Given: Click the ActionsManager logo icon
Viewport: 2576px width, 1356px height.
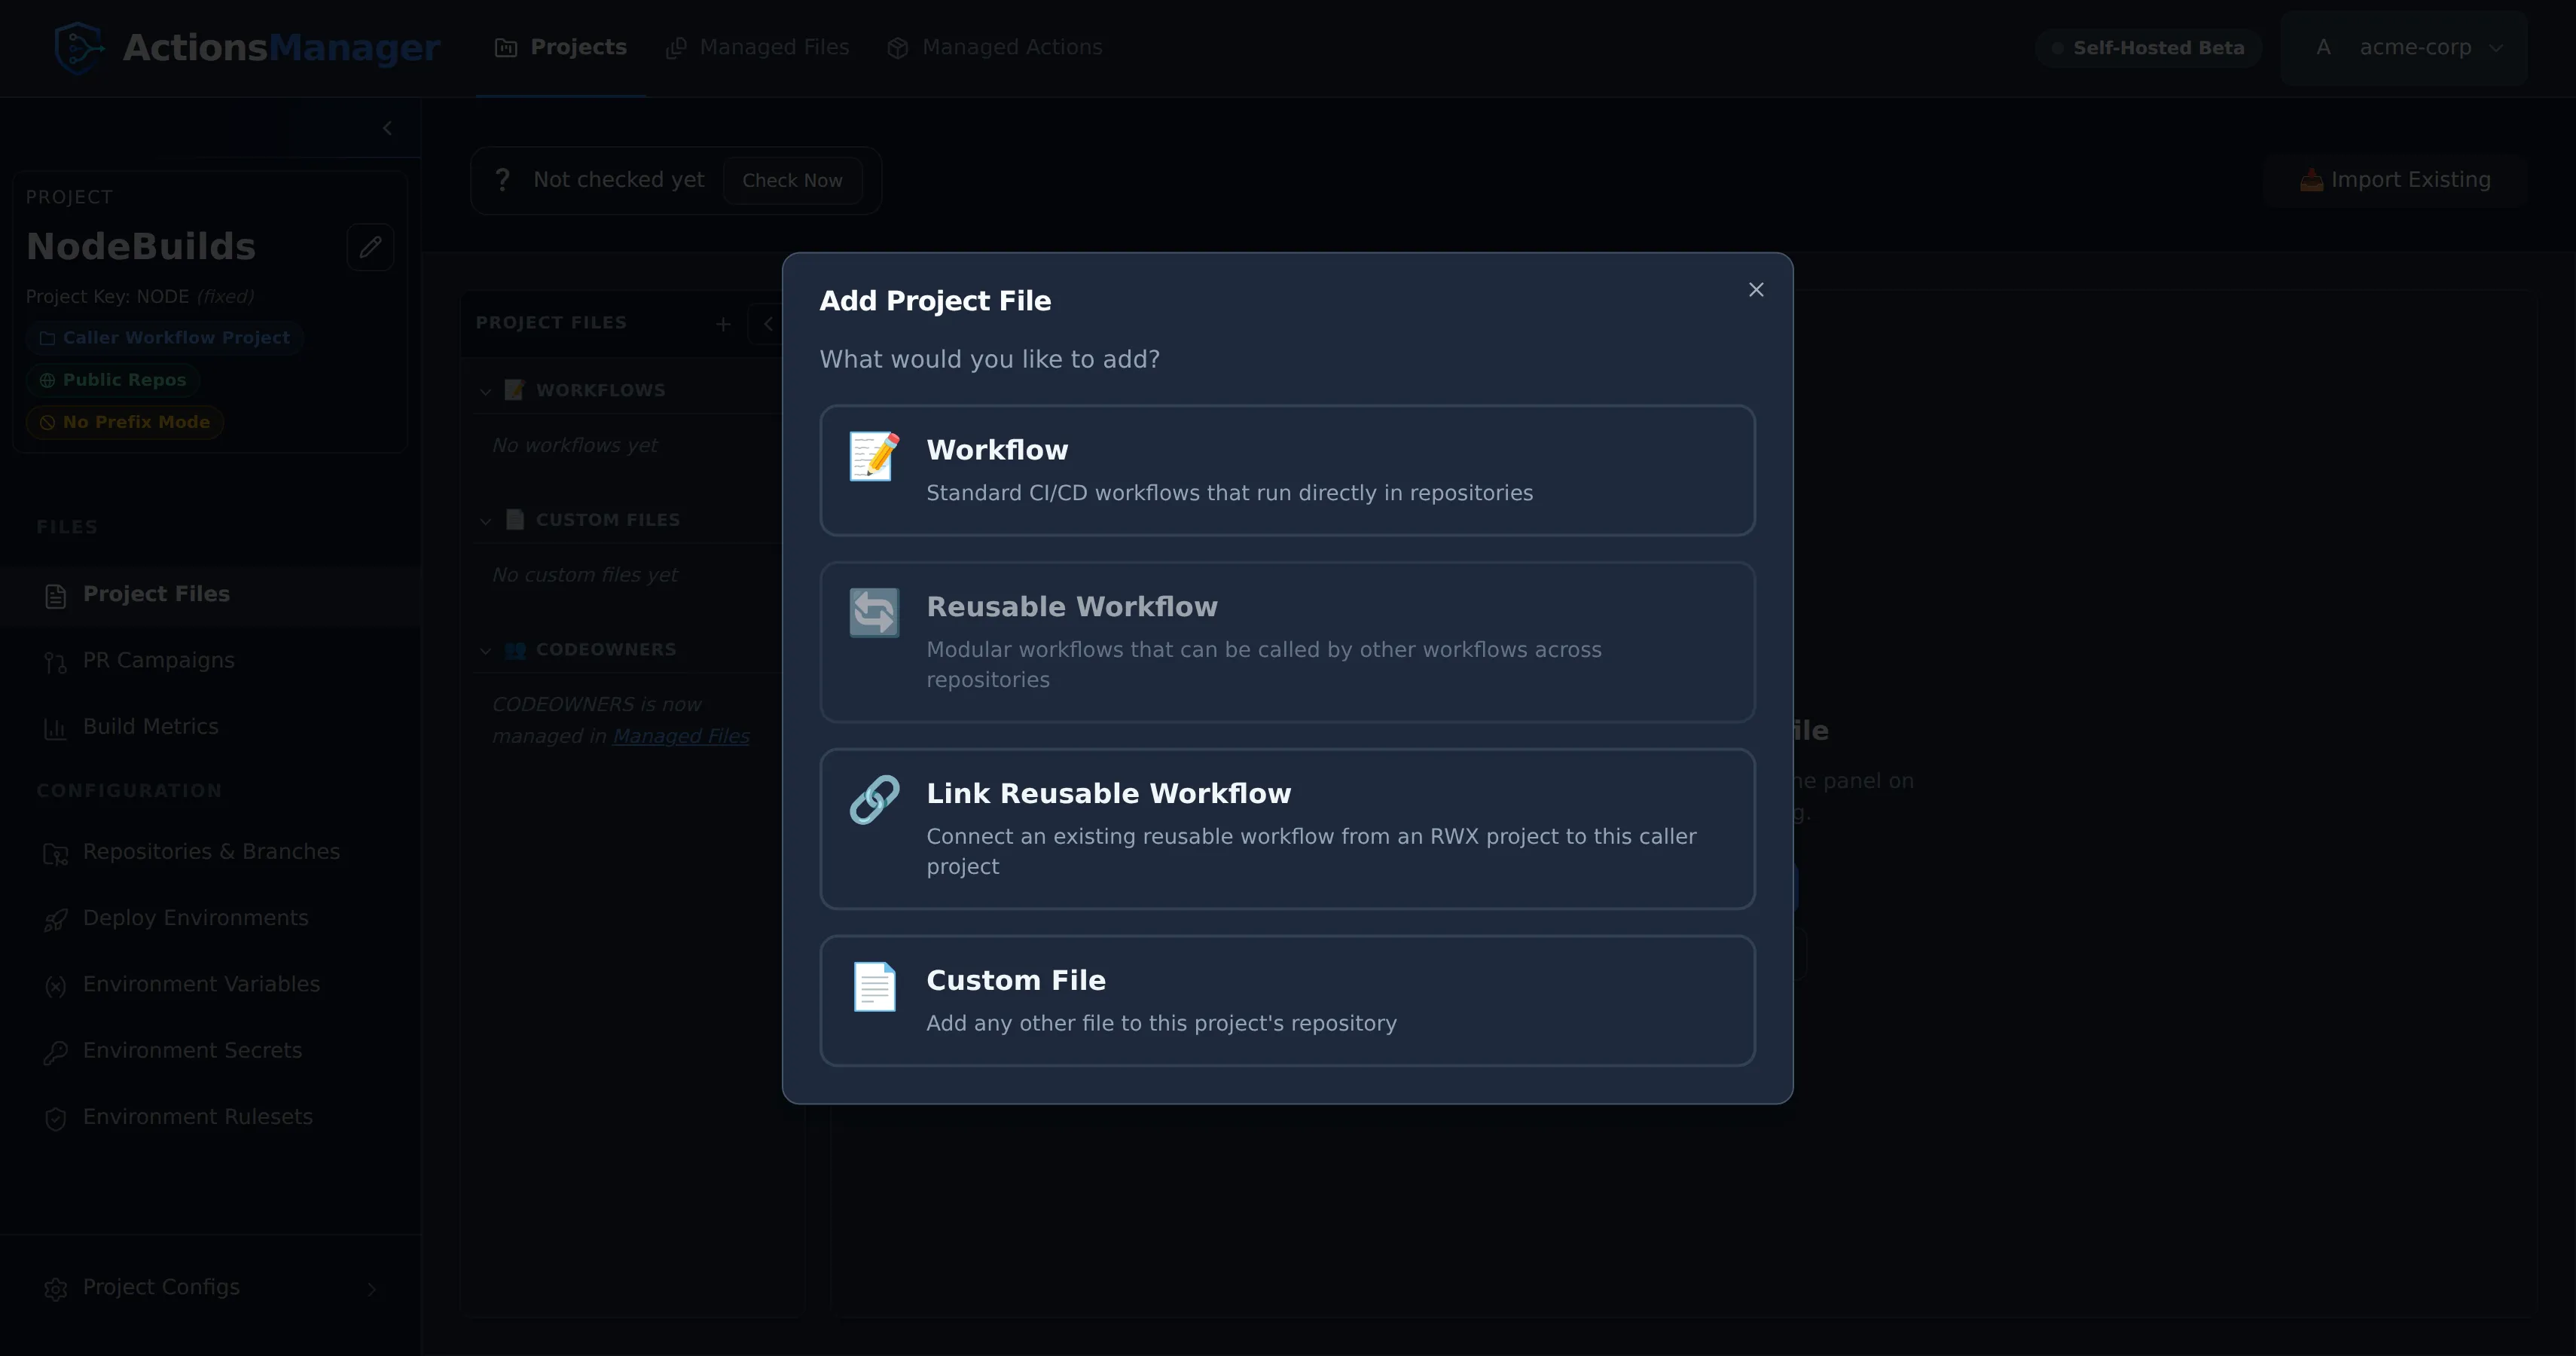Looking at the screenshot, I should point(79,48).
